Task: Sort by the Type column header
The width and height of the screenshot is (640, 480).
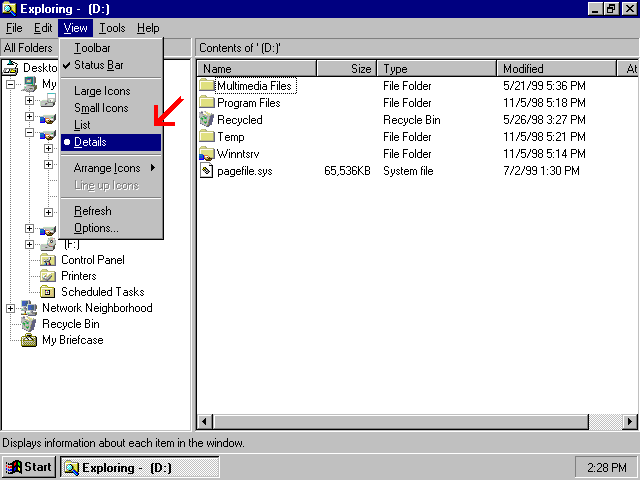Action: 436,69
